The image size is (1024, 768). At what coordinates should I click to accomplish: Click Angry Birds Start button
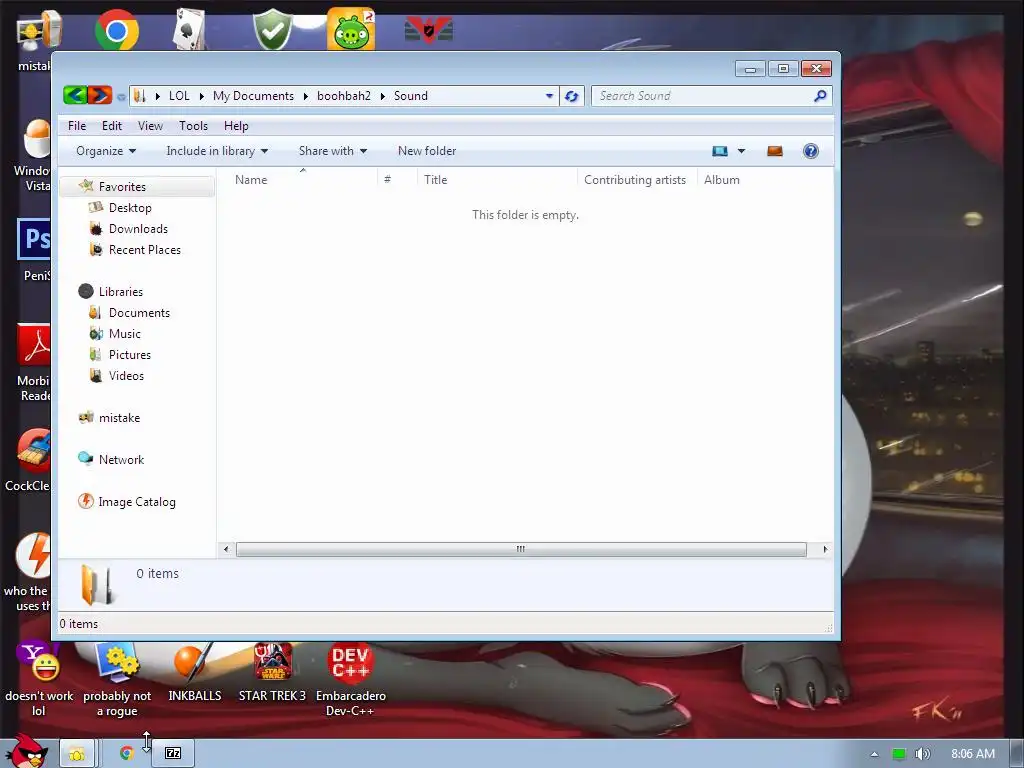pyautogui.click(x=27, y=751)
